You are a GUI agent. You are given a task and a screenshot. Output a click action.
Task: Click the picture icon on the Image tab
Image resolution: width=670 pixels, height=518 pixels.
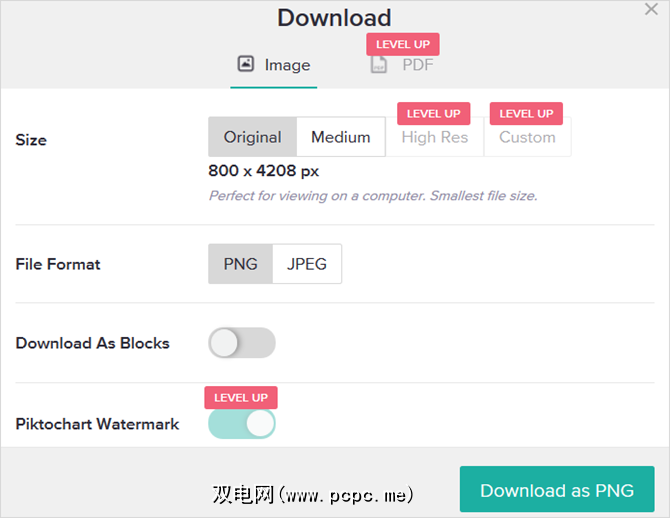point(246,64)
